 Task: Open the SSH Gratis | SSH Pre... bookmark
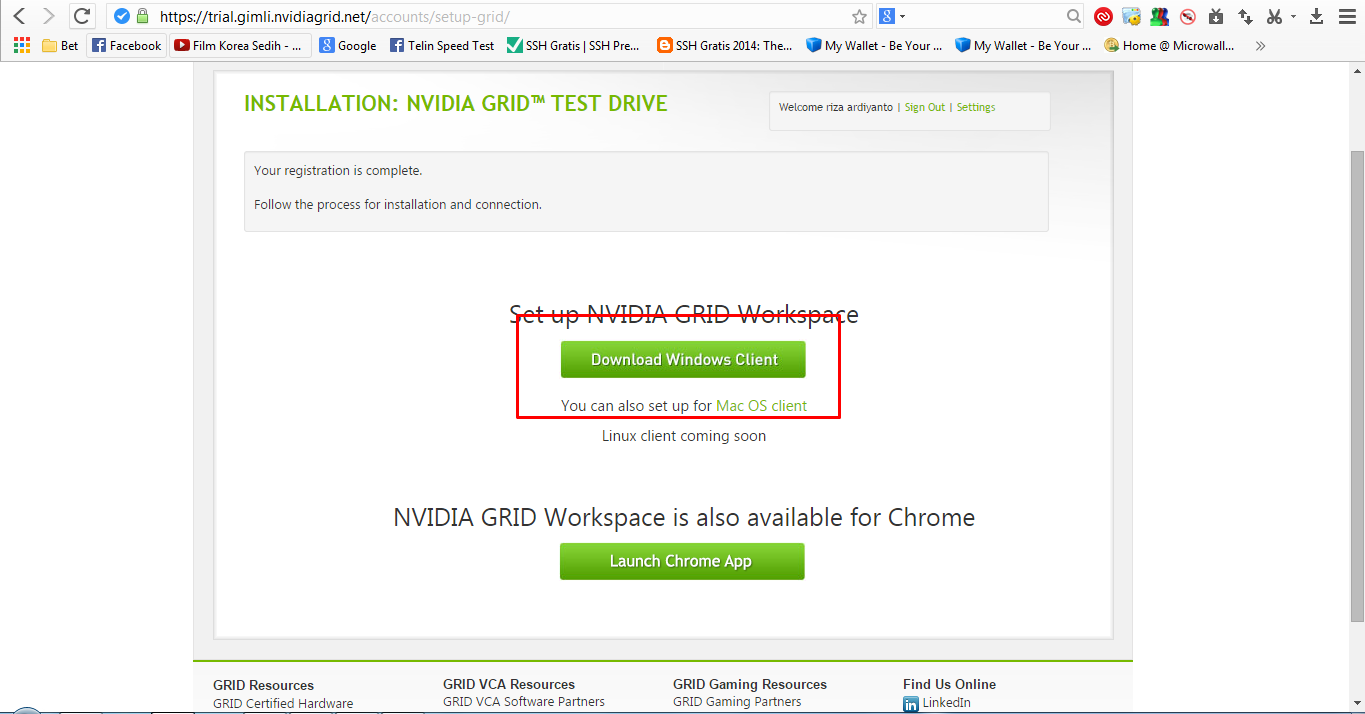[574, 45]
